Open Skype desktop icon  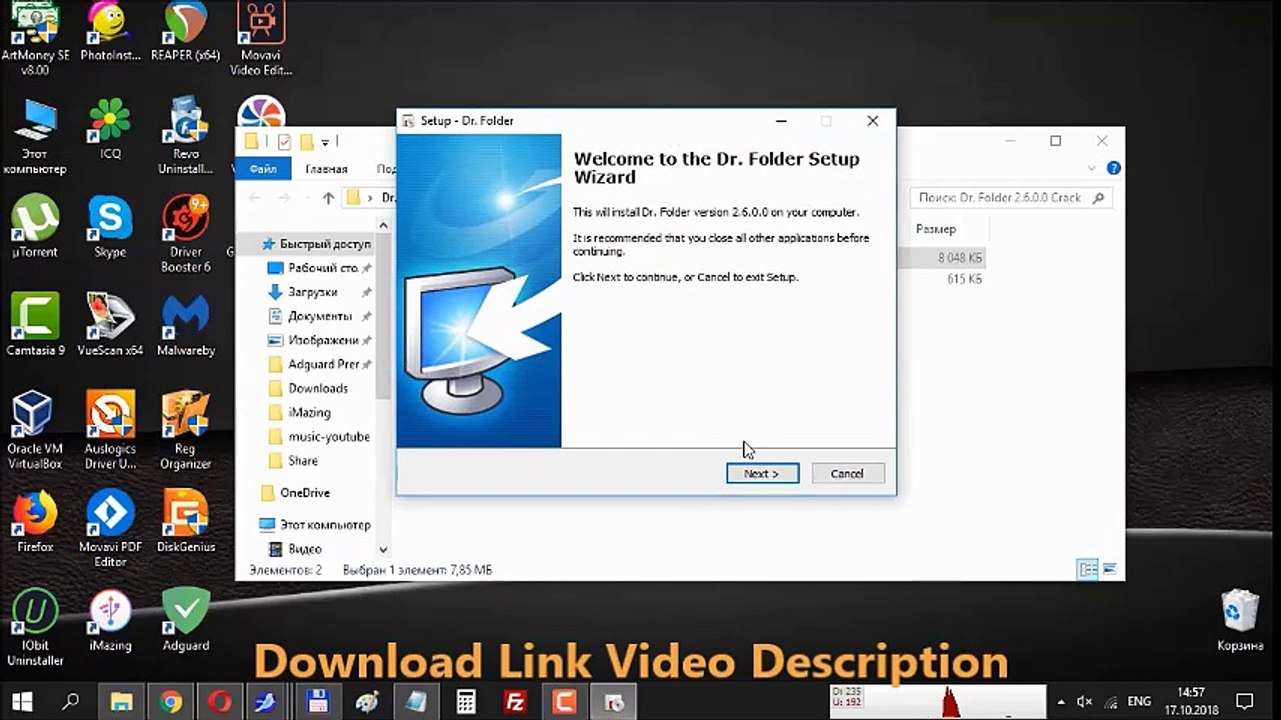coord(110,227)
